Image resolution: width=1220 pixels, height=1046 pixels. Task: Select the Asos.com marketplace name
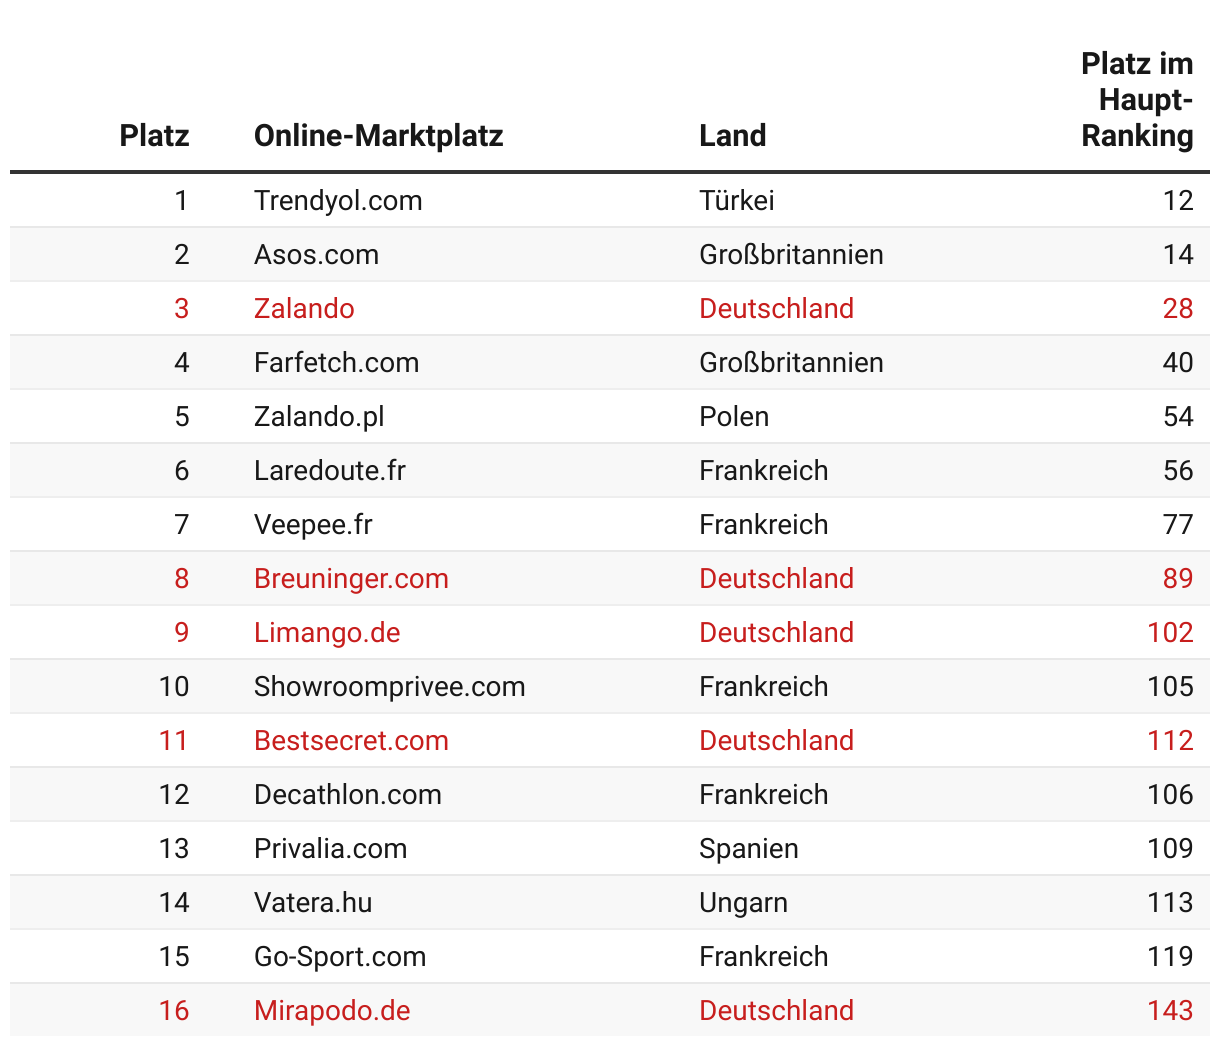coord(316,254)
